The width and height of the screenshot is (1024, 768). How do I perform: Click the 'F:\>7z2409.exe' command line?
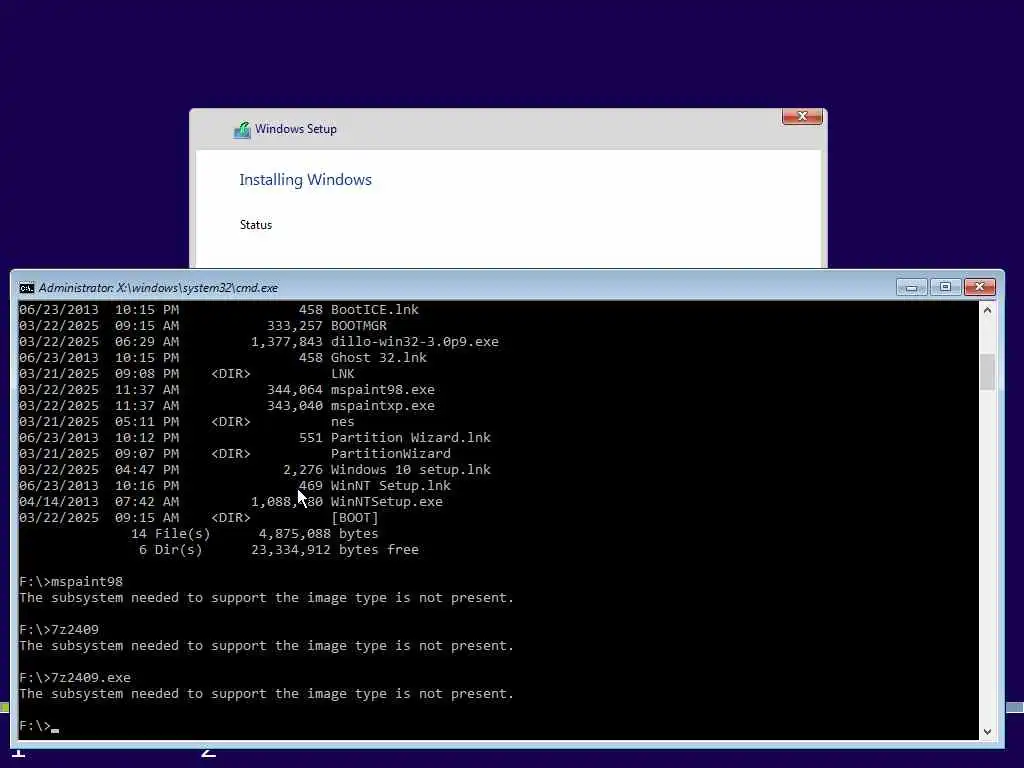coord(75,678)
